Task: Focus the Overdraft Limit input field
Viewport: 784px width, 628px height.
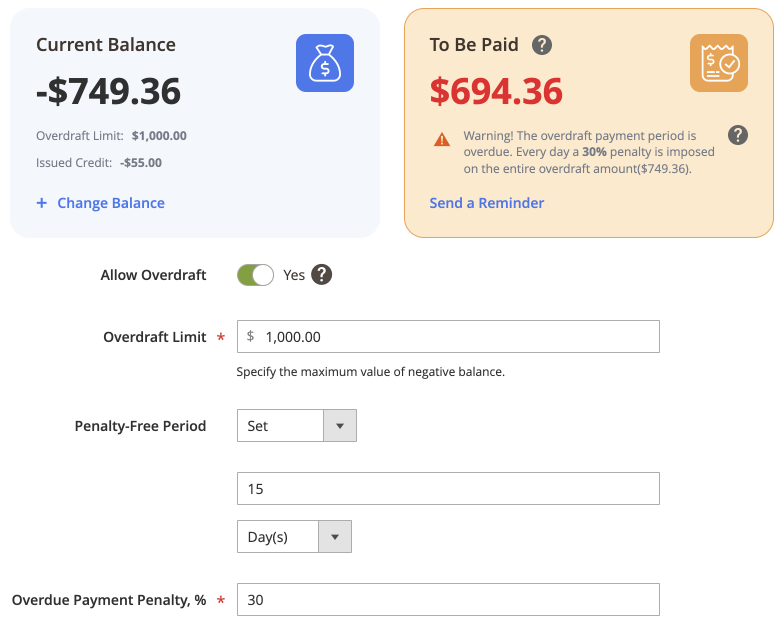Action: [448, 336]
